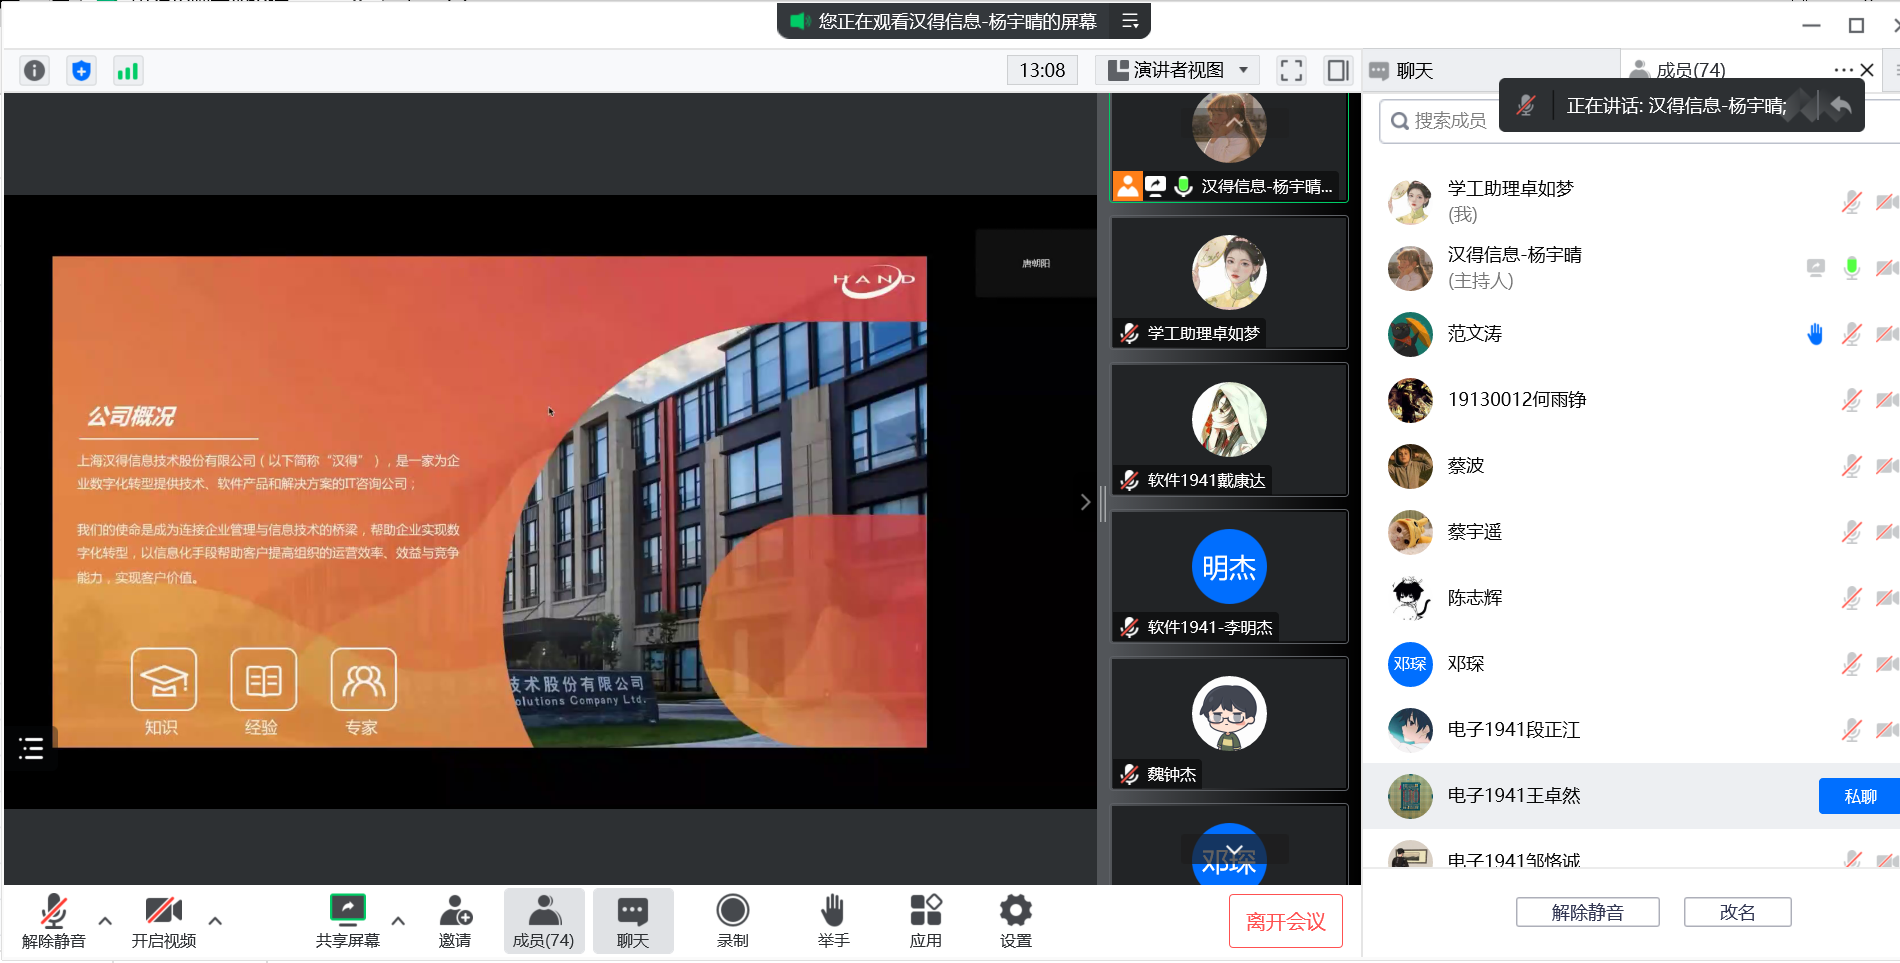Open the 演讲者视图 view dropdown
Image resolution: width=1900 pixels, height=963 pixels.
point(1179,70)
